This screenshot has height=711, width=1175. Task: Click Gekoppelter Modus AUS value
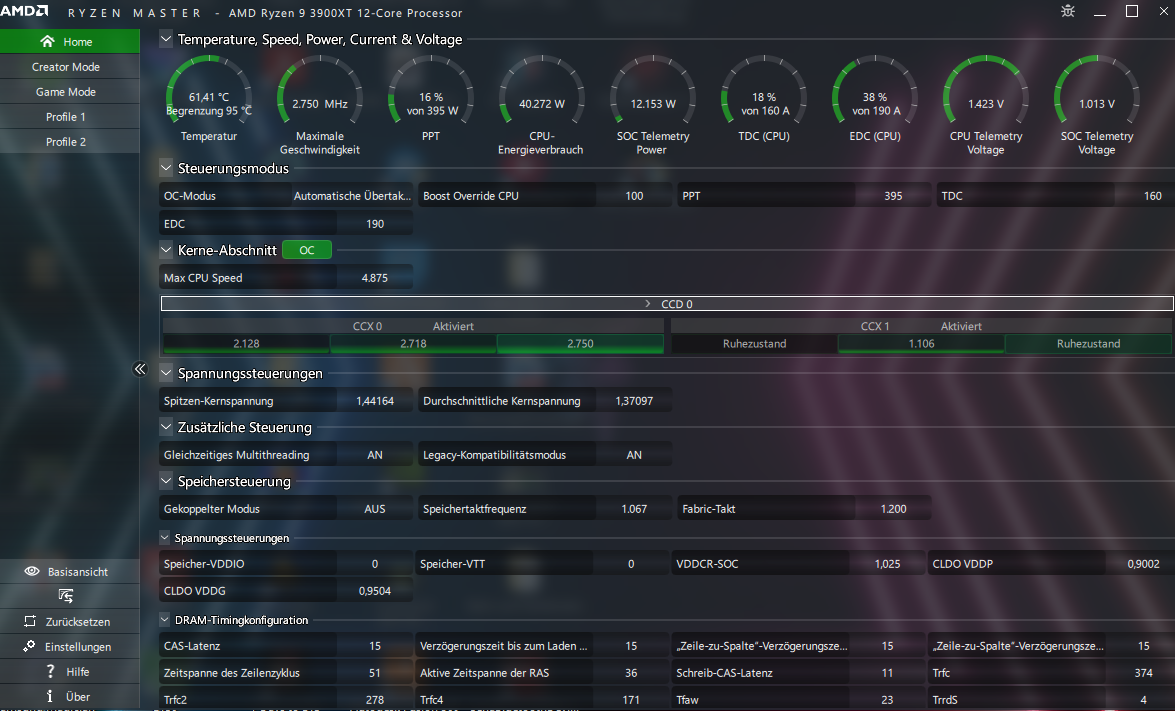point(375,509)
